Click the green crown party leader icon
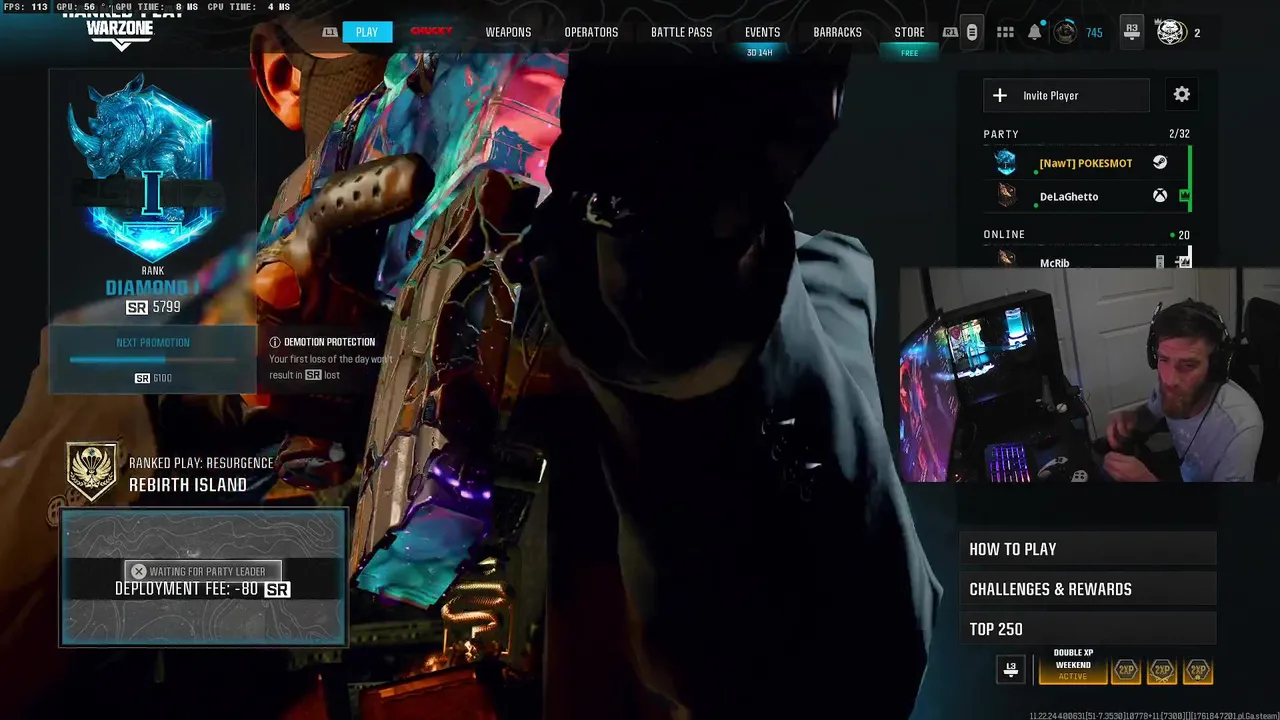This screenshot has height=720, width=1280. coord(1185,196)
